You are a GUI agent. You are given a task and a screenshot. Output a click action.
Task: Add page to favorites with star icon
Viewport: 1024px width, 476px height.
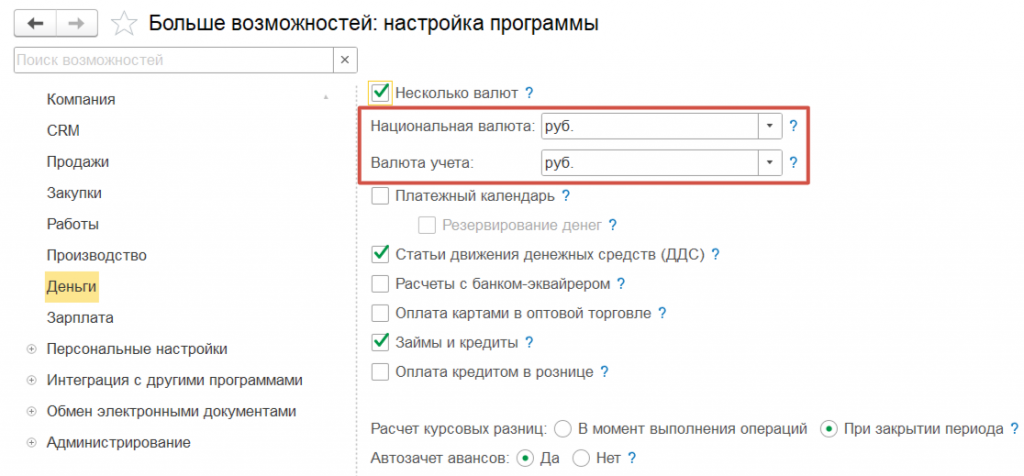pos(124,23)
